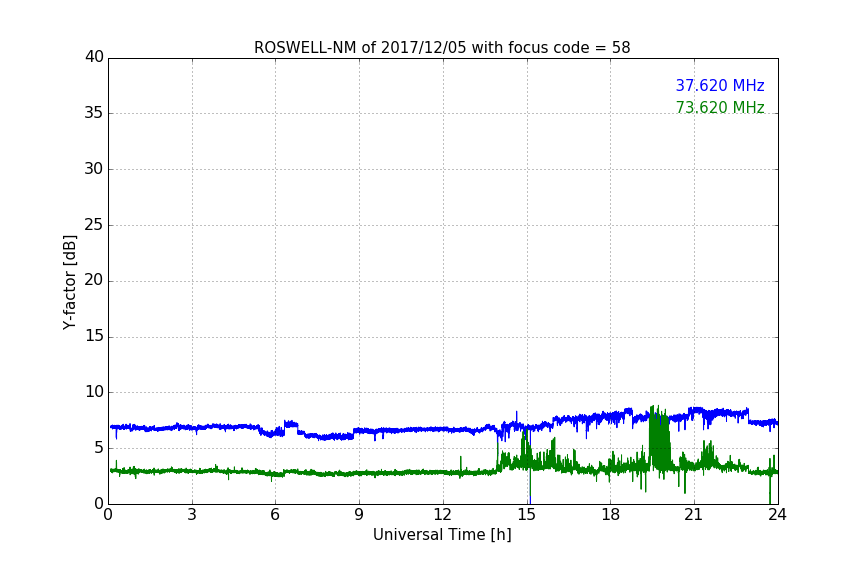Viewport: 864px width, 576px height.
Task: Click the y-axis tick label '15'
Action: pyautogui.click(x=94, y=336)
